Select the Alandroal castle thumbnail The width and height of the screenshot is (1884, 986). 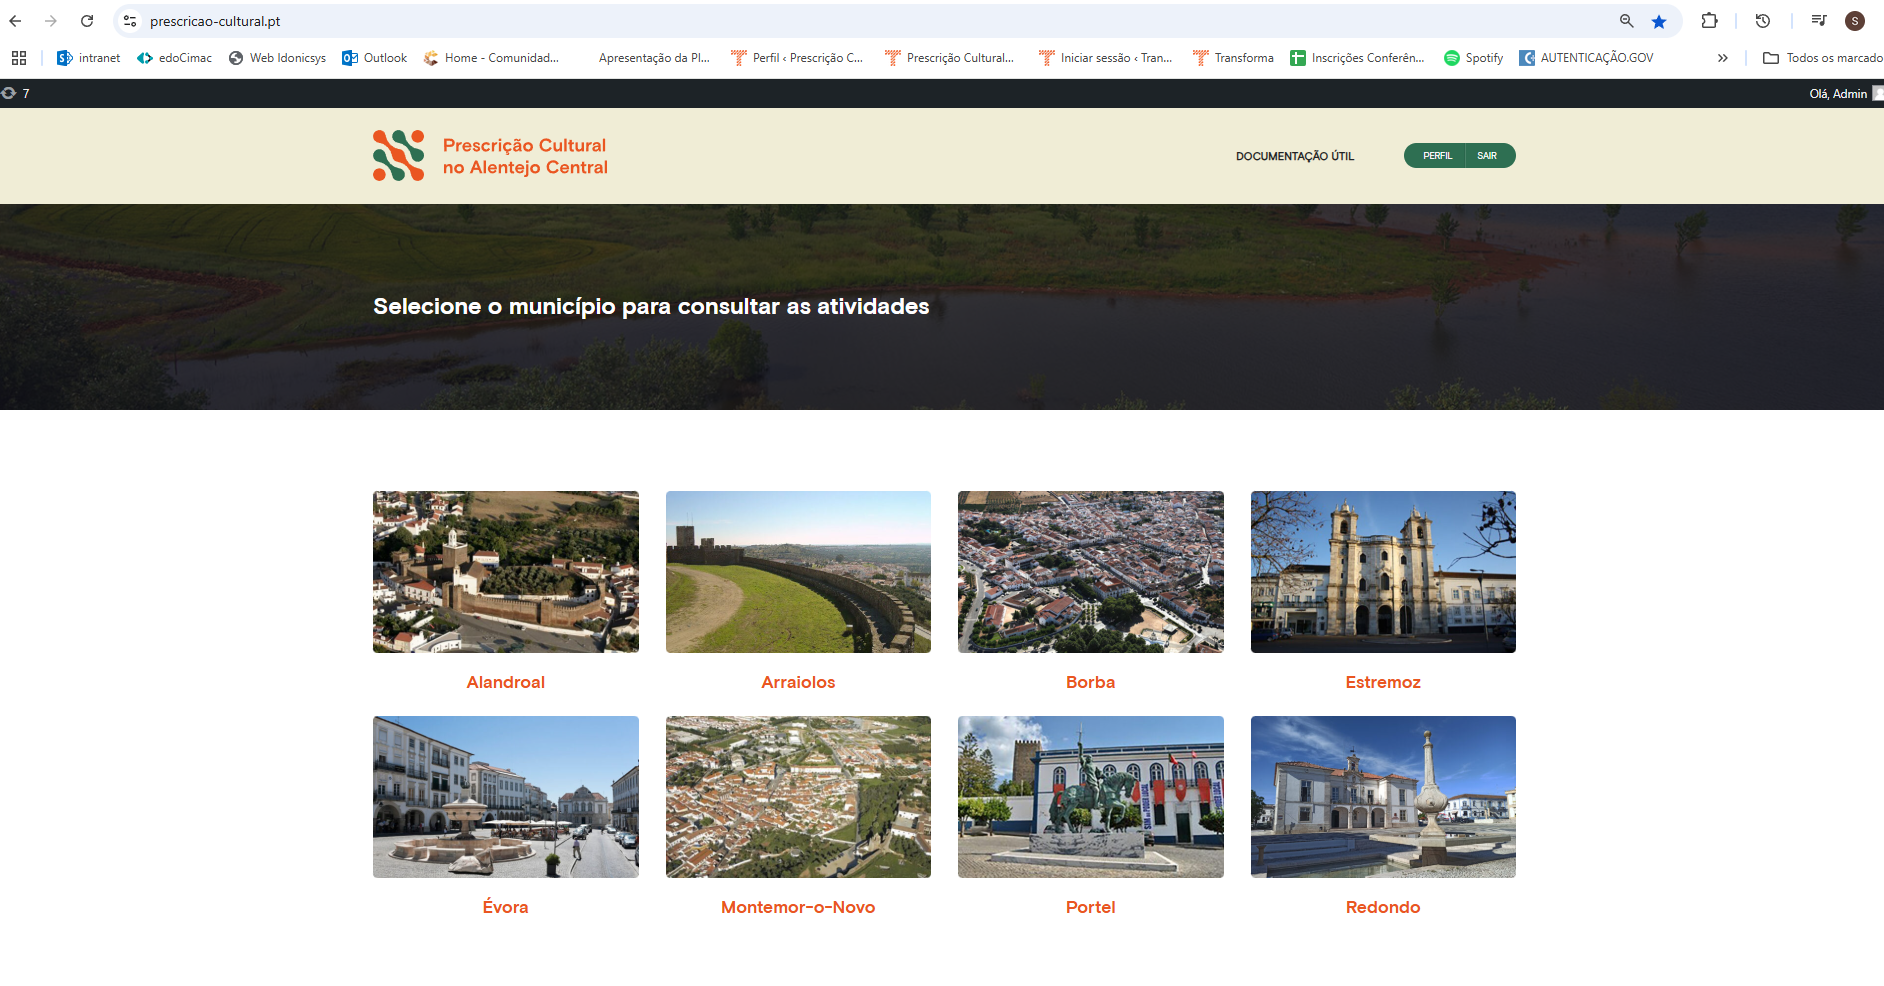[x=505, y=572]
